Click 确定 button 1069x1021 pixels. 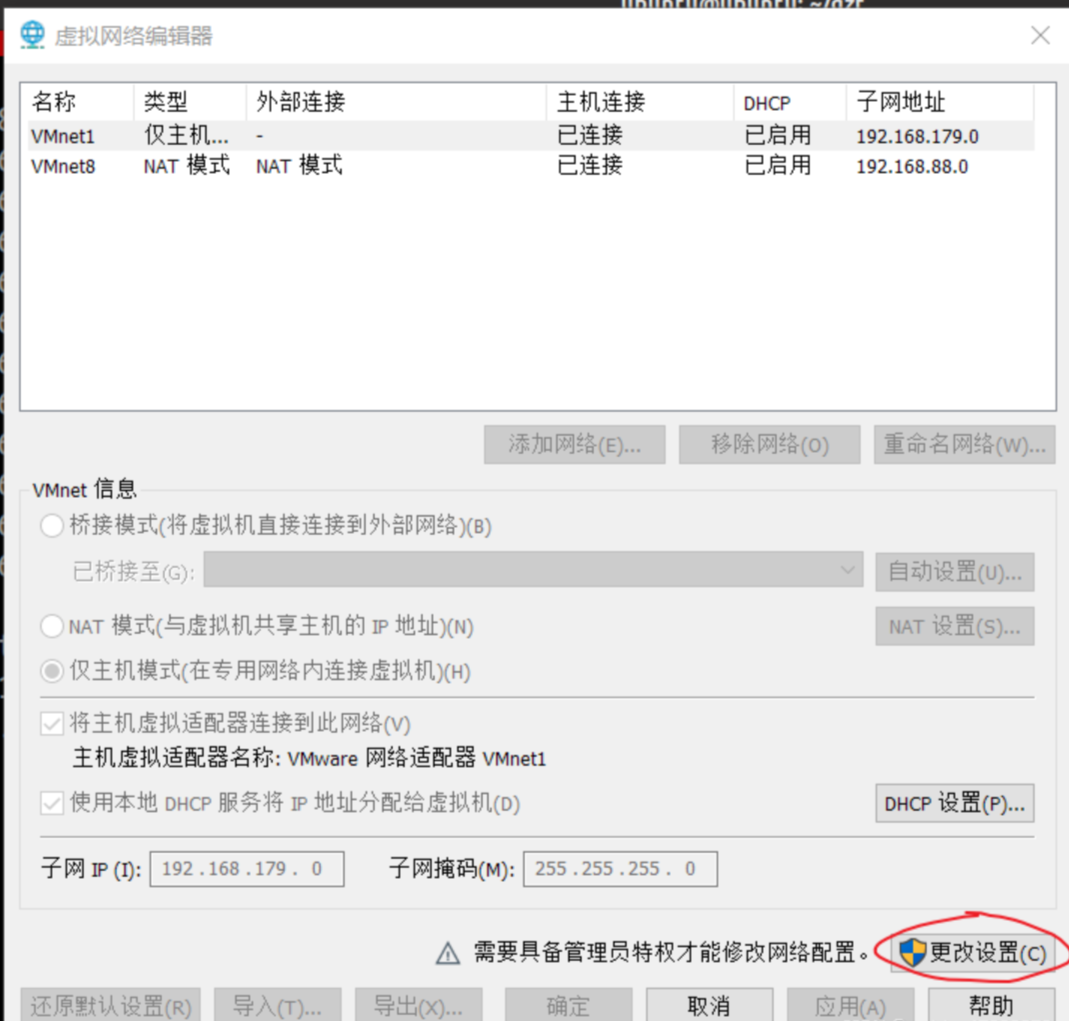pyautogui.click(x=569, y=1005)
